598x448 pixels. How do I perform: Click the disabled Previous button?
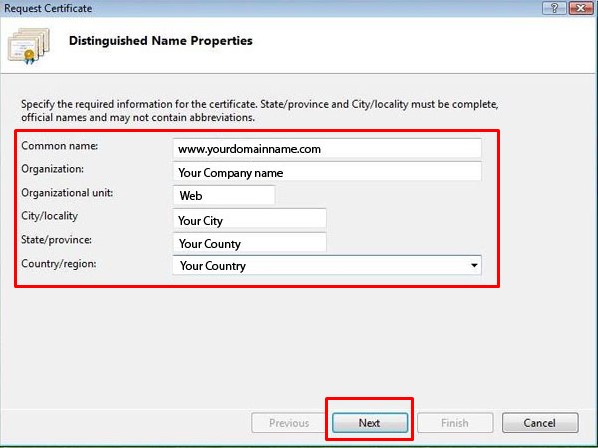pyautogui.click(x=289, y=423)
